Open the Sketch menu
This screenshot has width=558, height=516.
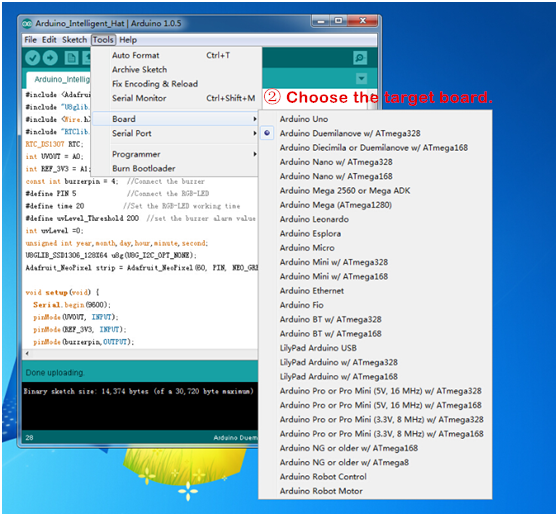(x=74, y=40)
